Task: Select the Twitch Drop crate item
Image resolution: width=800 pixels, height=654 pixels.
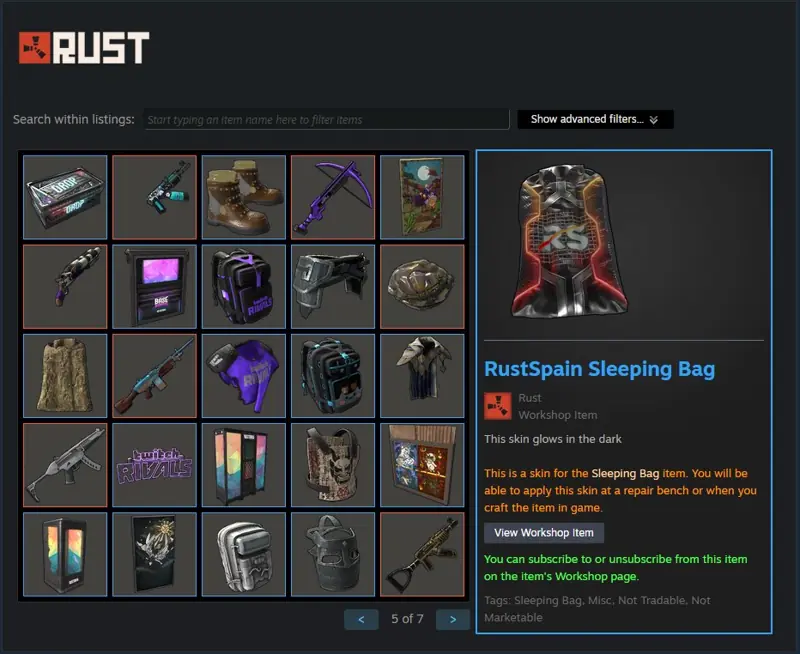Action: [x=65, y=197]
